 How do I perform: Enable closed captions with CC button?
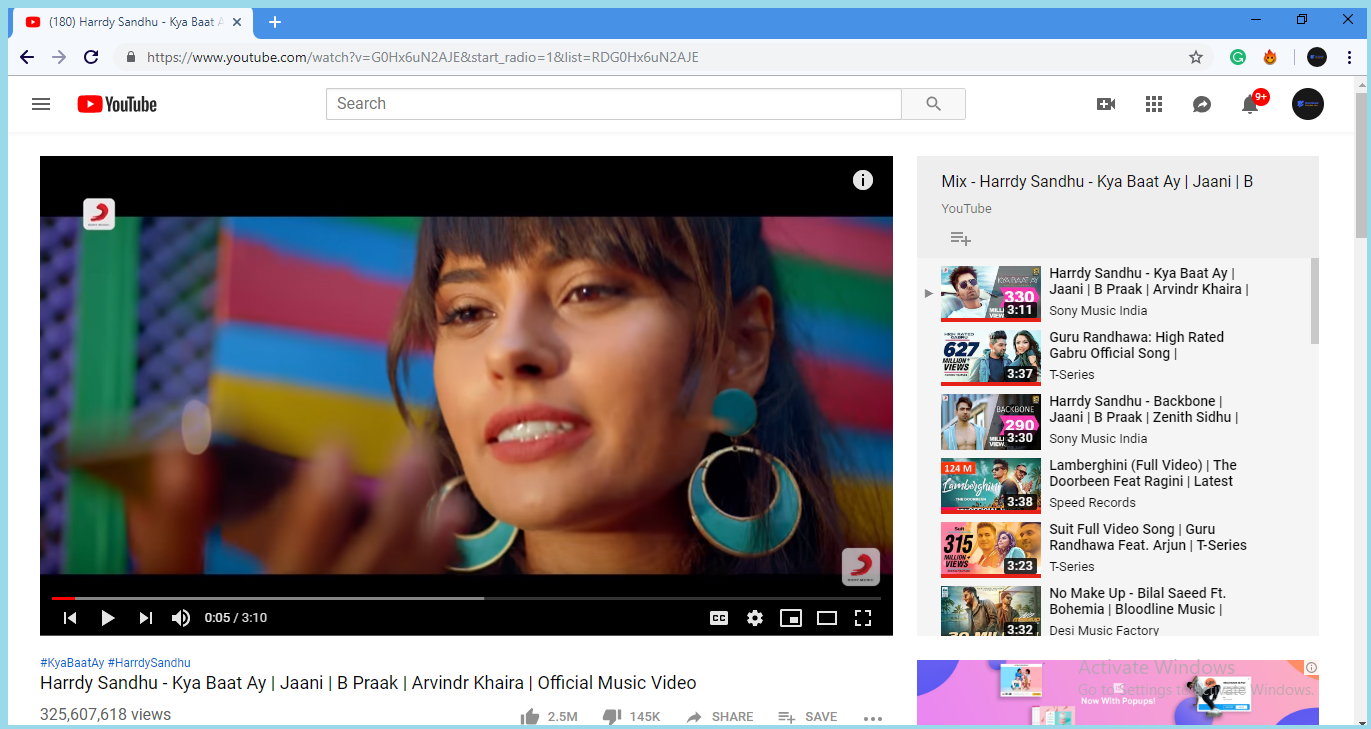(718, 618)
